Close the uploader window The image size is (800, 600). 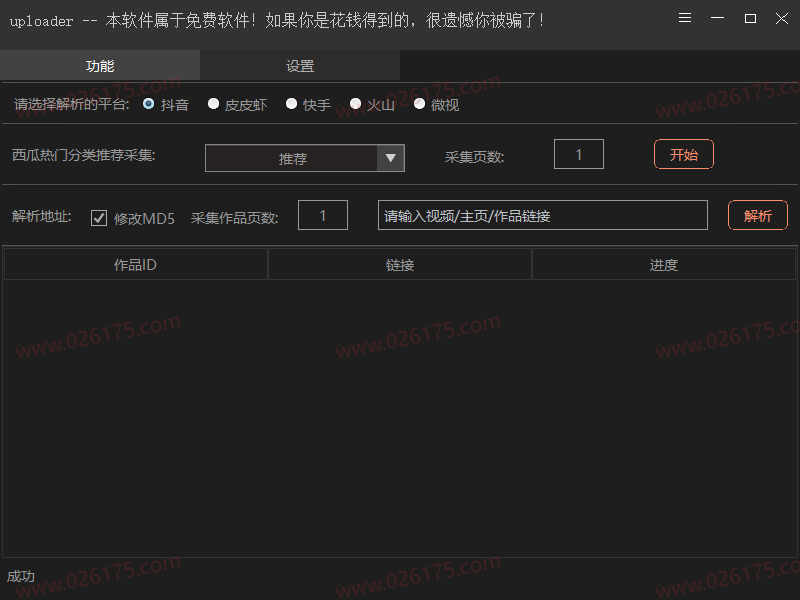tap(782, 18)
